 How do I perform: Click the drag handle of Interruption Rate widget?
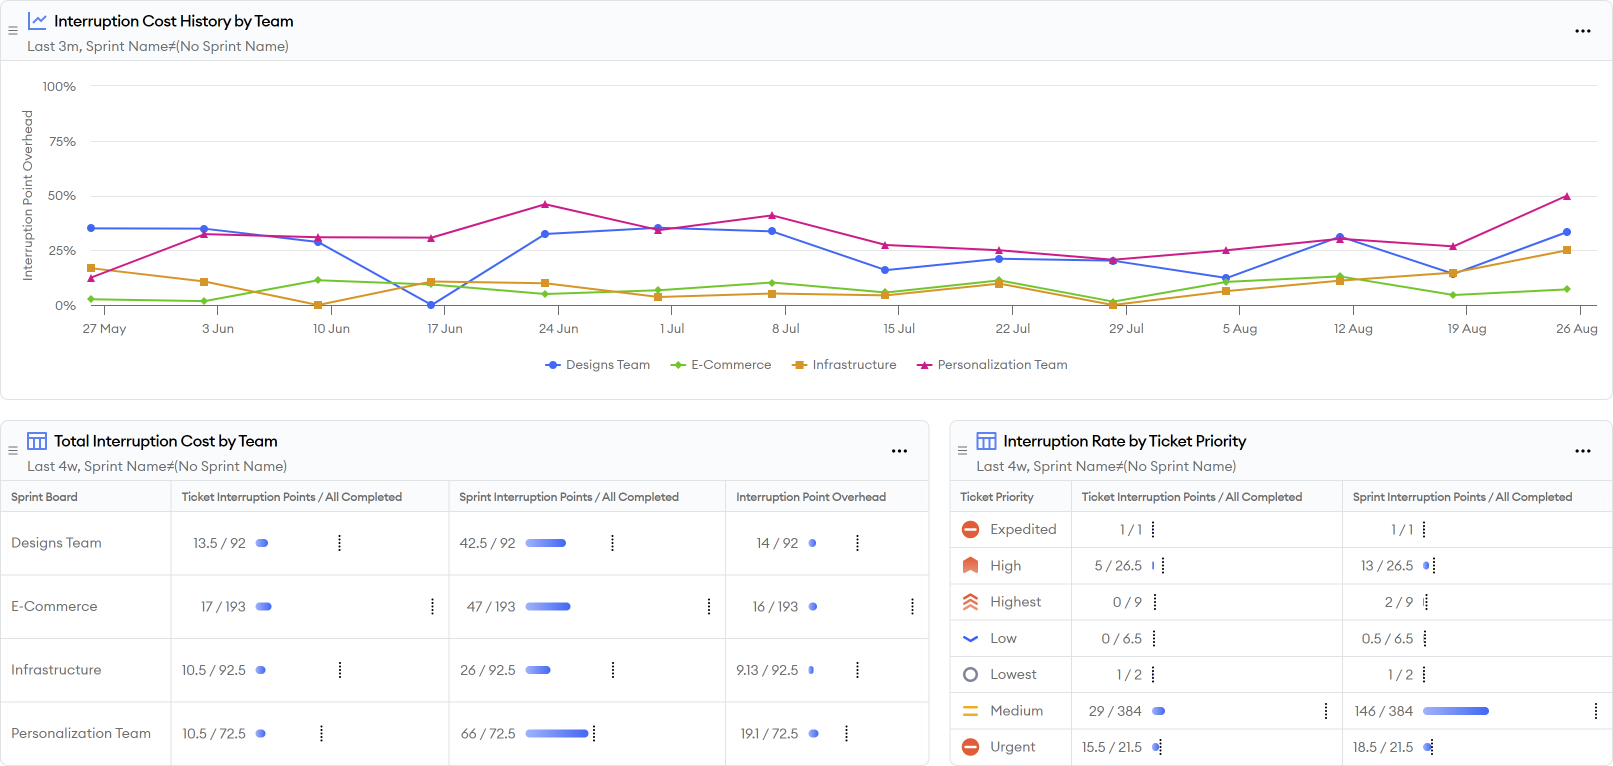962,451
